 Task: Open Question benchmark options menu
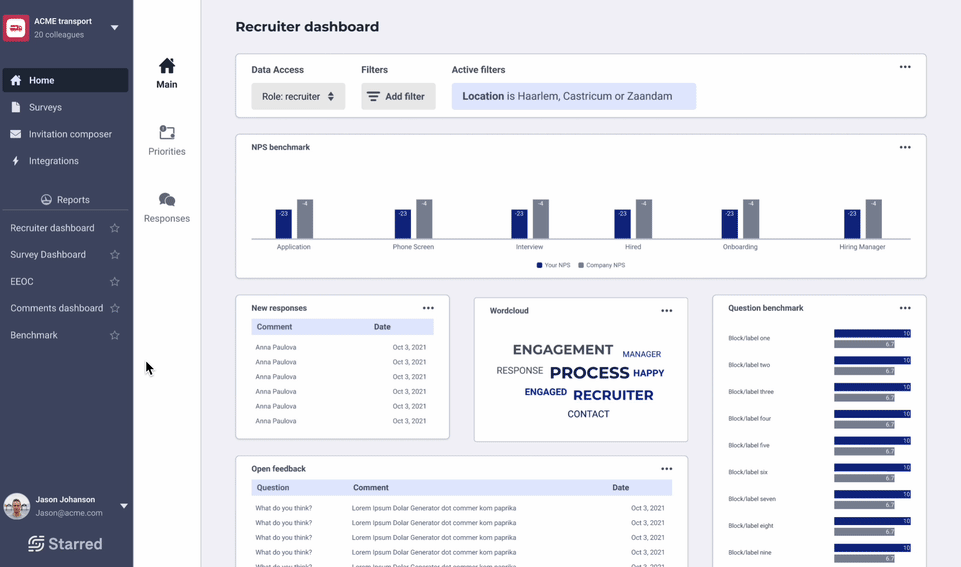[x=905, y=308]
